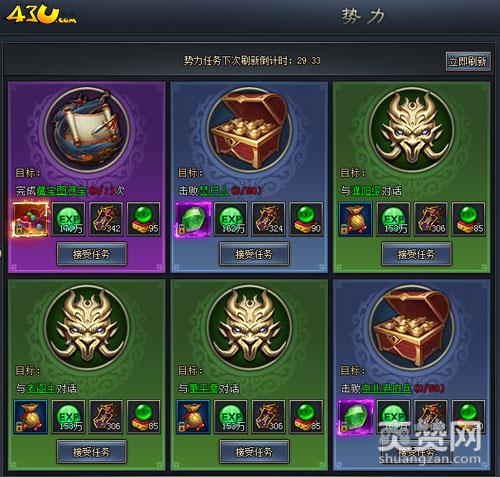Accept the top-row blue treasure chest quest
This screenshot has width=500, height=477.
pos(254,254)
